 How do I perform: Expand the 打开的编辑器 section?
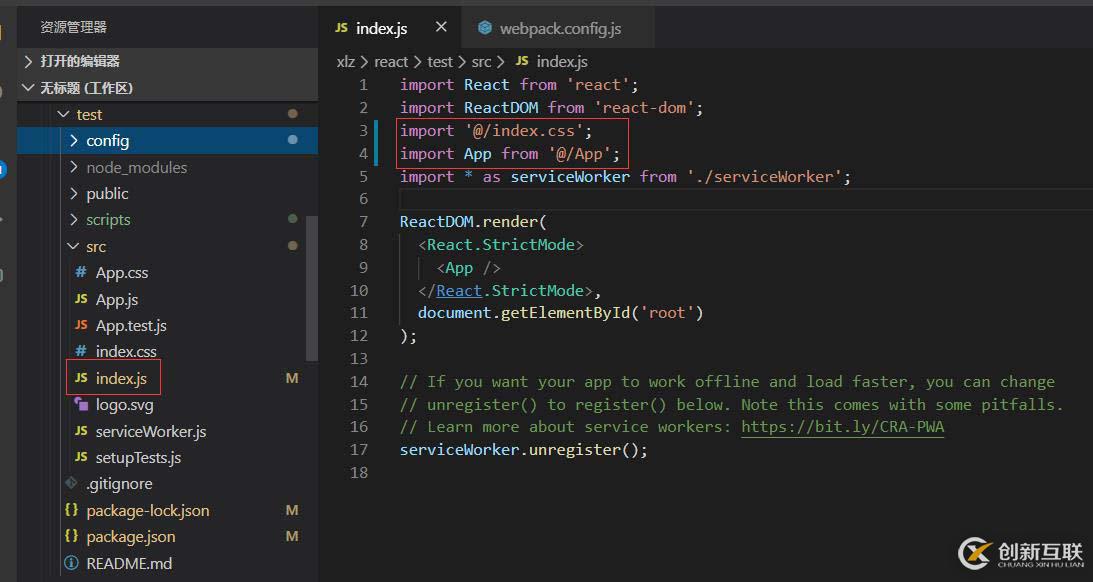pyautogui.click(x=167, y=61)
